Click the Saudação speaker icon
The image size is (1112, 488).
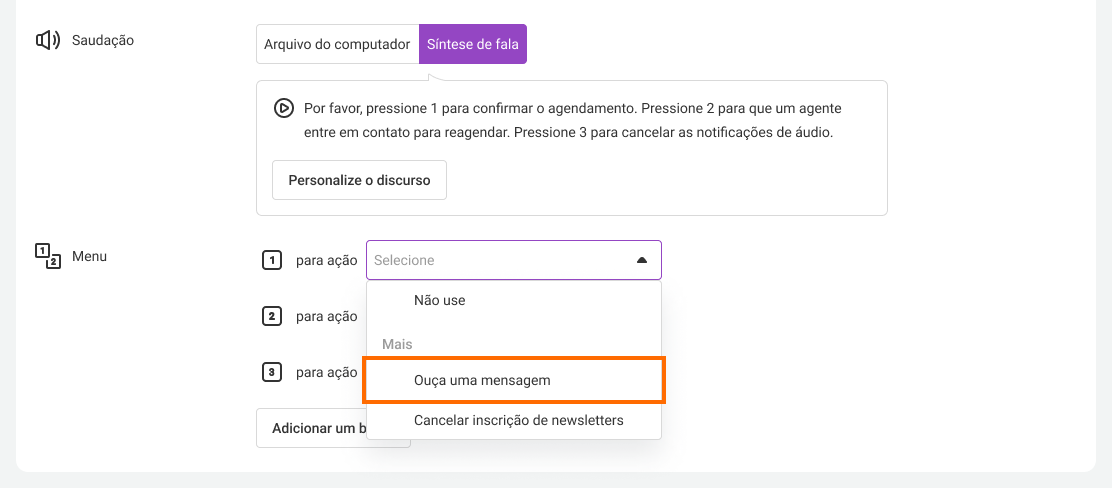point(48,40)
